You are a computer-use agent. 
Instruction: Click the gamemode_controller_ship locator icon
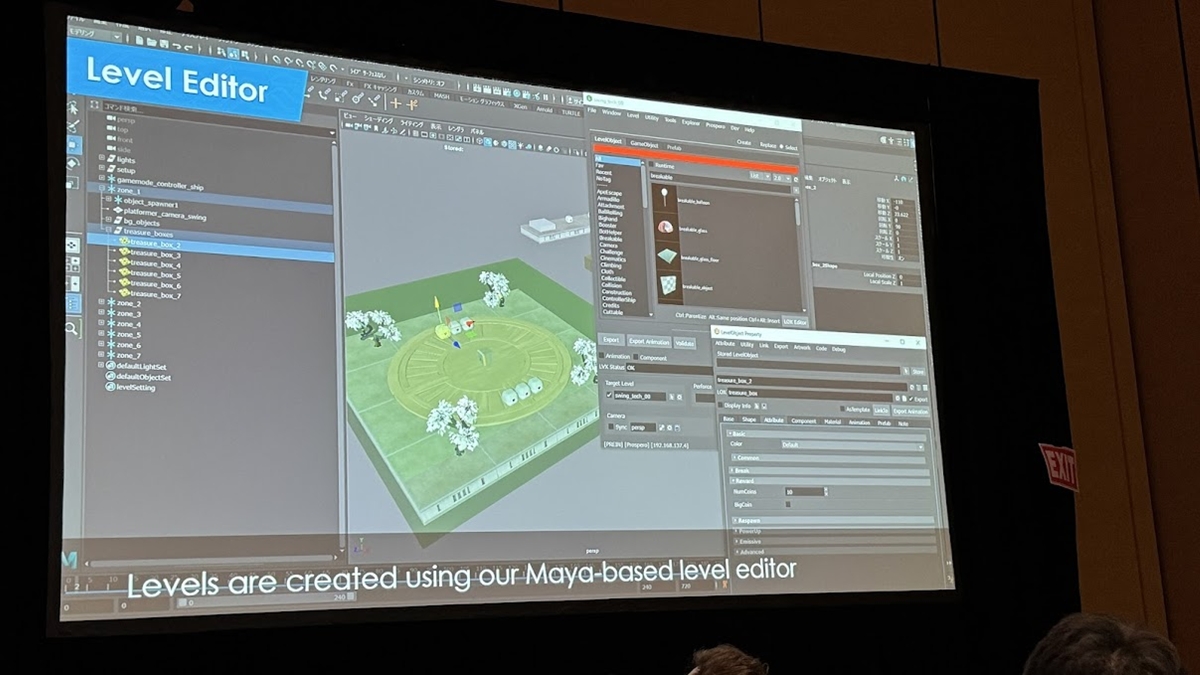[111, 179]
